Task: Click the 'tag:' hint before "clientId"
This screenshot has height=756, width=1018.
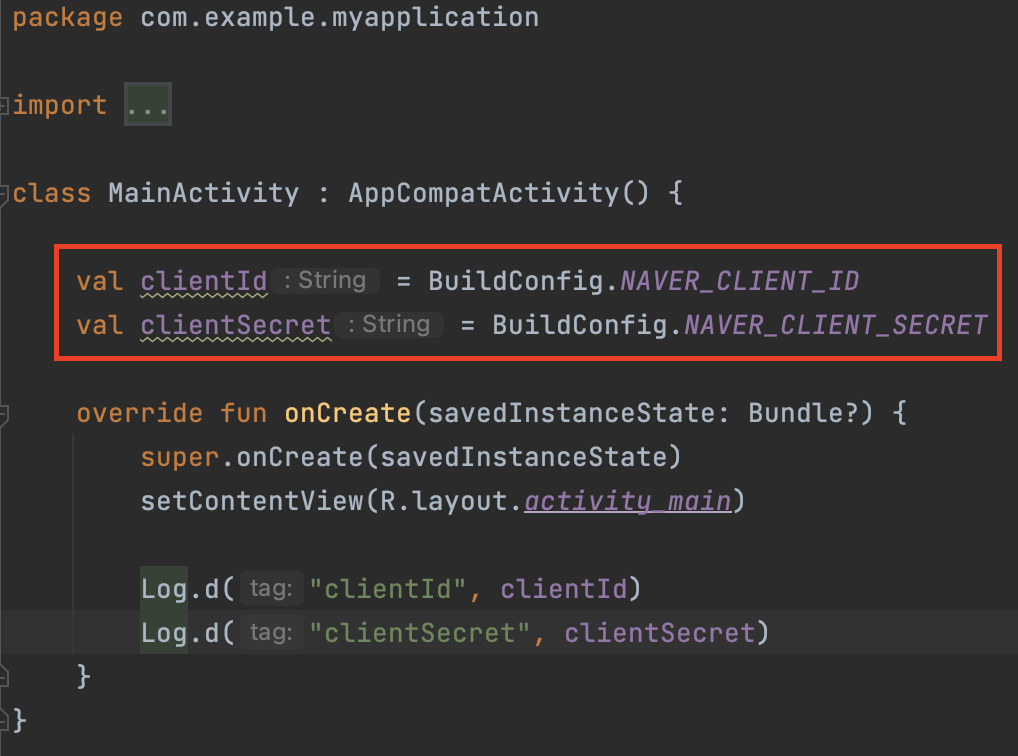Action: 271,588
